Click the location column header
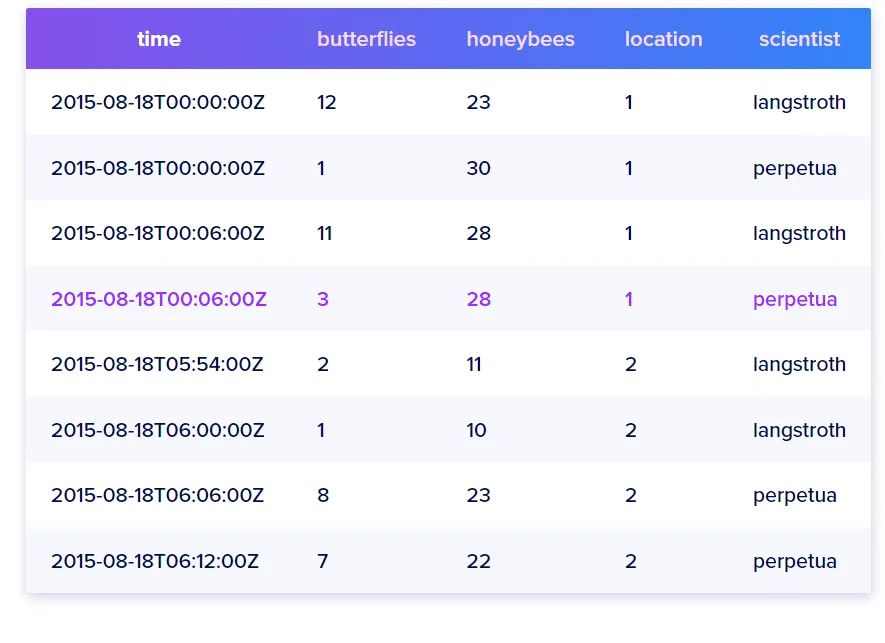Screen dimensions: 885x643 pyautogui.click(x=663, y=40)
